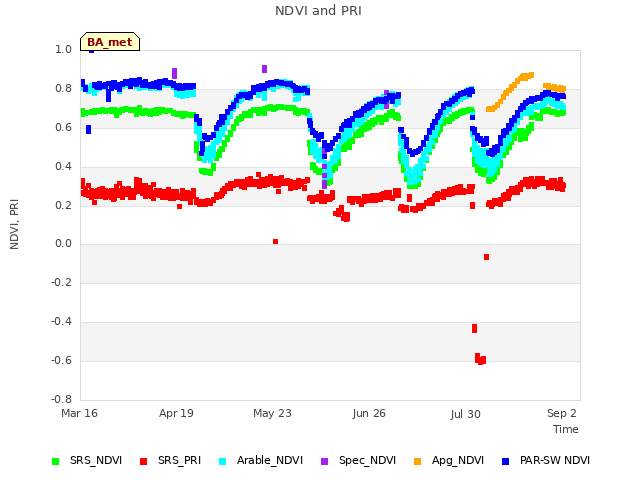Click the 1.0 y-axis tick label
This screenshot has width=640, height=480.
tap(63, 49)
